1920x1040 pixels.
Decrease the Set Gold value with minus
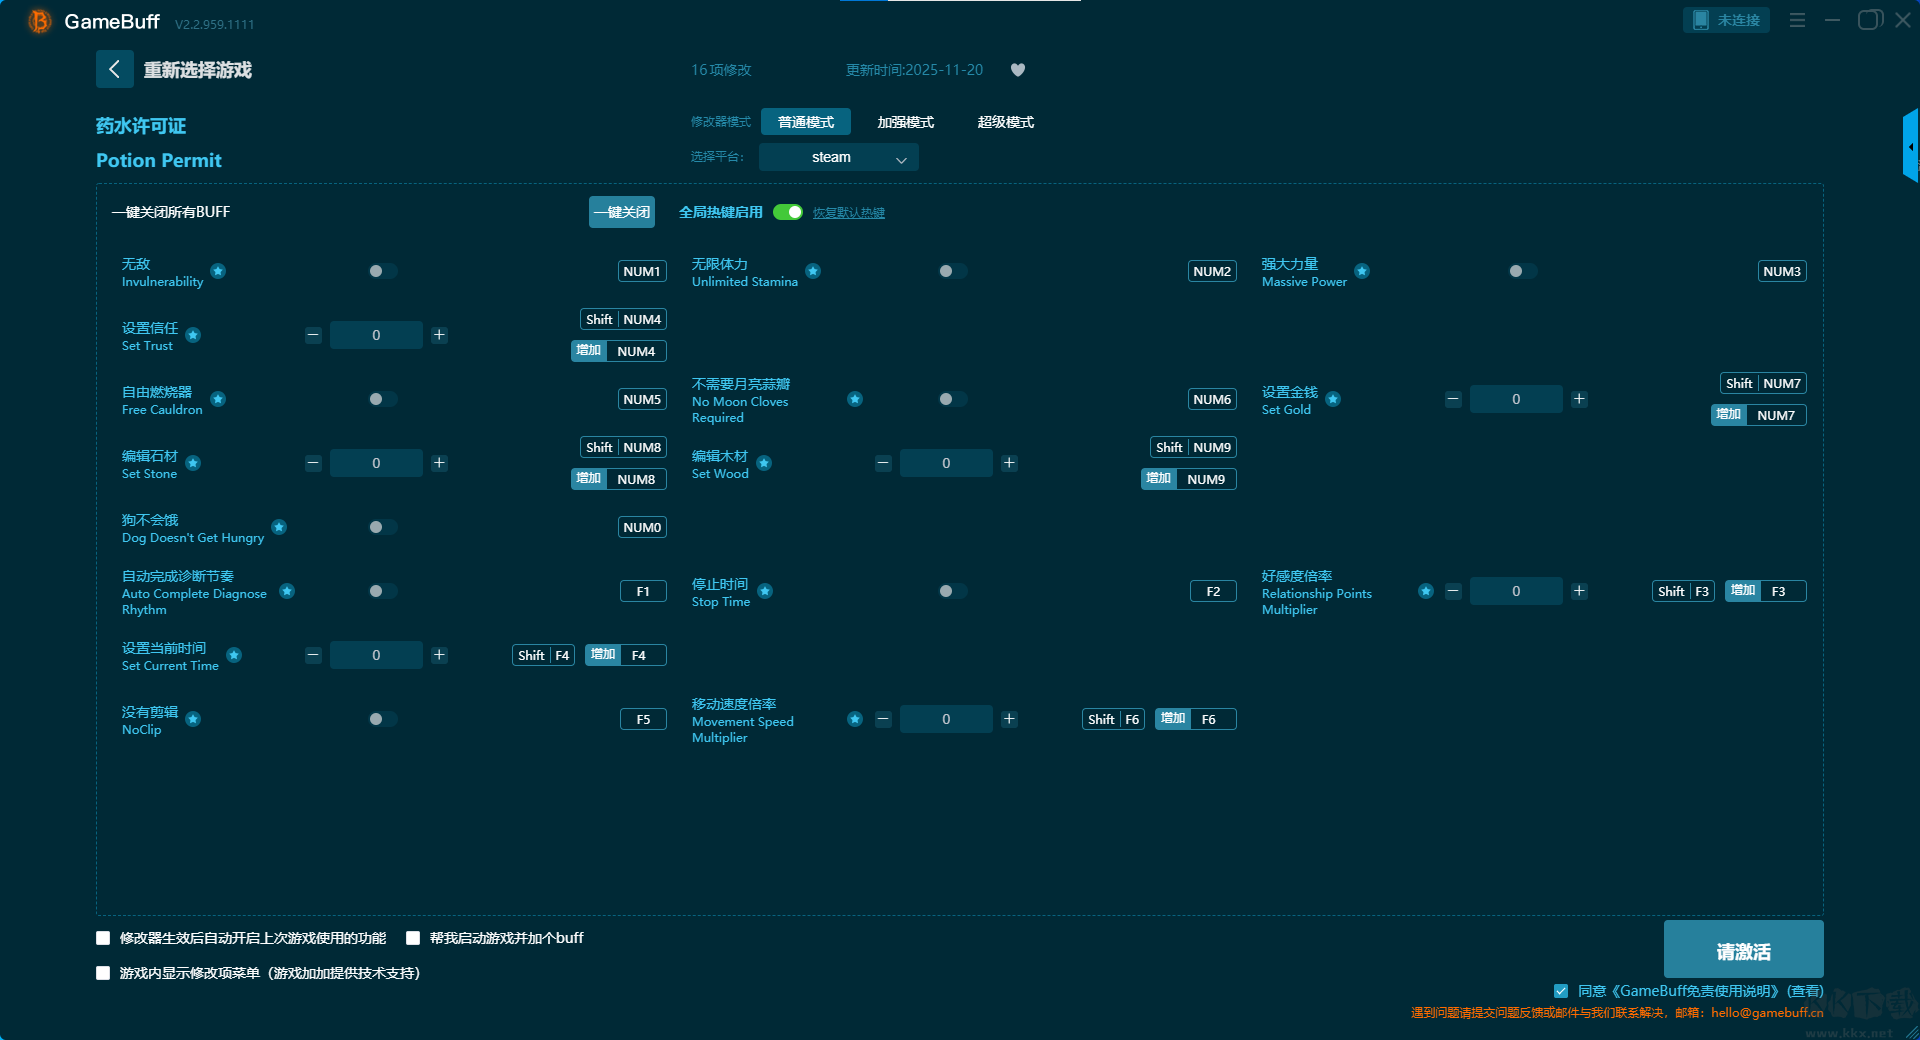point(1453,399)
